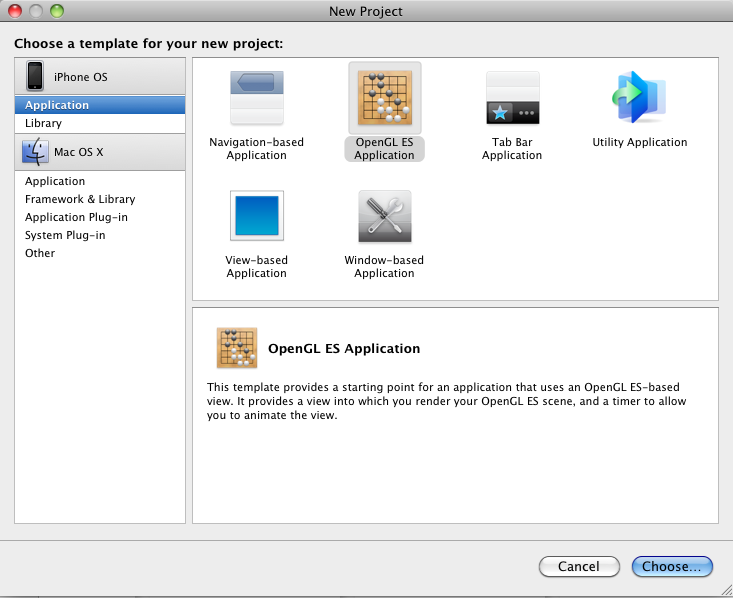Select the Navigation-based Application template icon
This screenshot has height=598, width=733.
pos(257,98)
